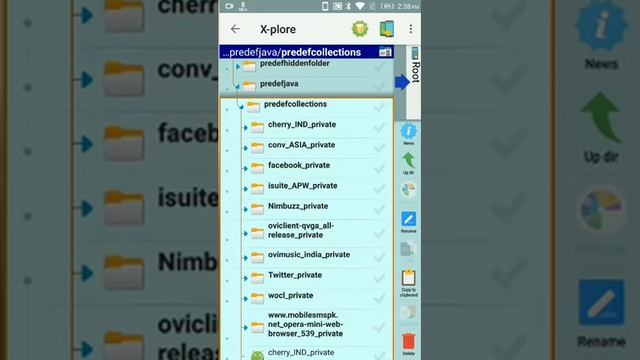
Task: Collapse the predefcollections tree arrow
Action: click(241, 107)
